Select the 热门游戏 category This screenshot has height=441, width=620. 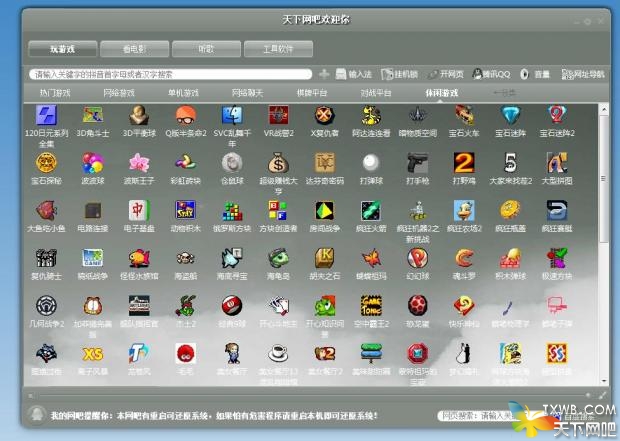click(55, 93)
